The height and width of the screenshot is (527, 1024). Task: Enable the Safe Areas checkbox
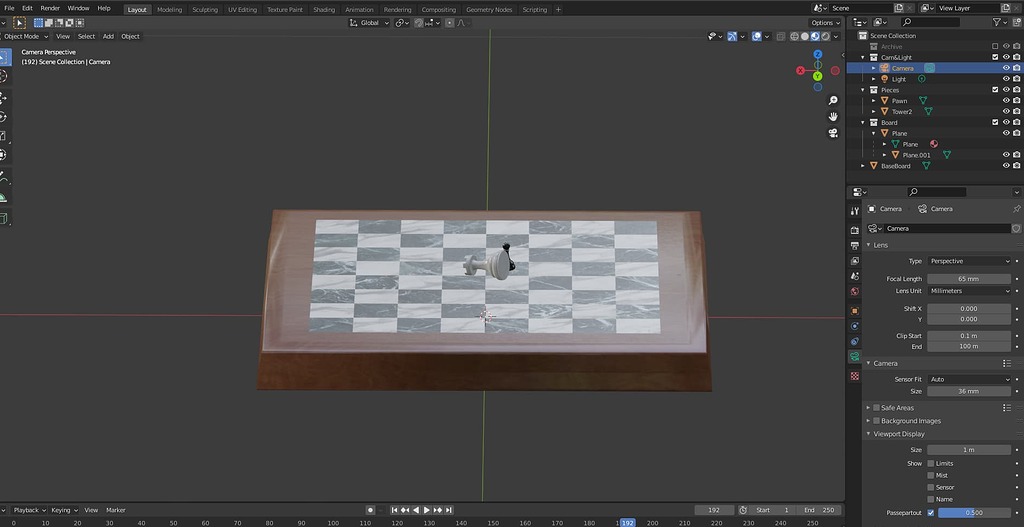coord(876,407)
